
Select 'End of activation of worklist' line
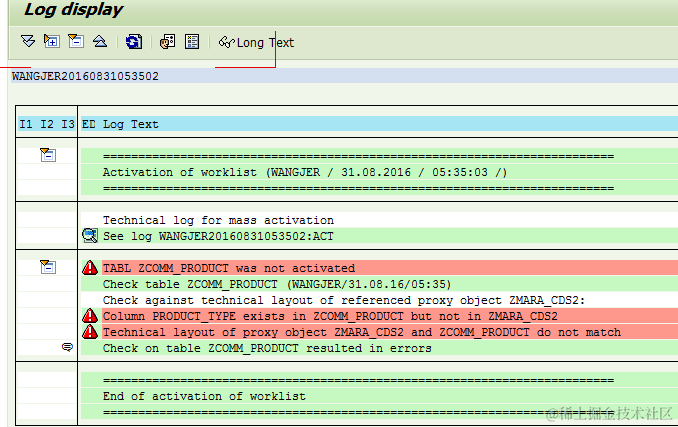pyautogui.click(x=204, y=396)
